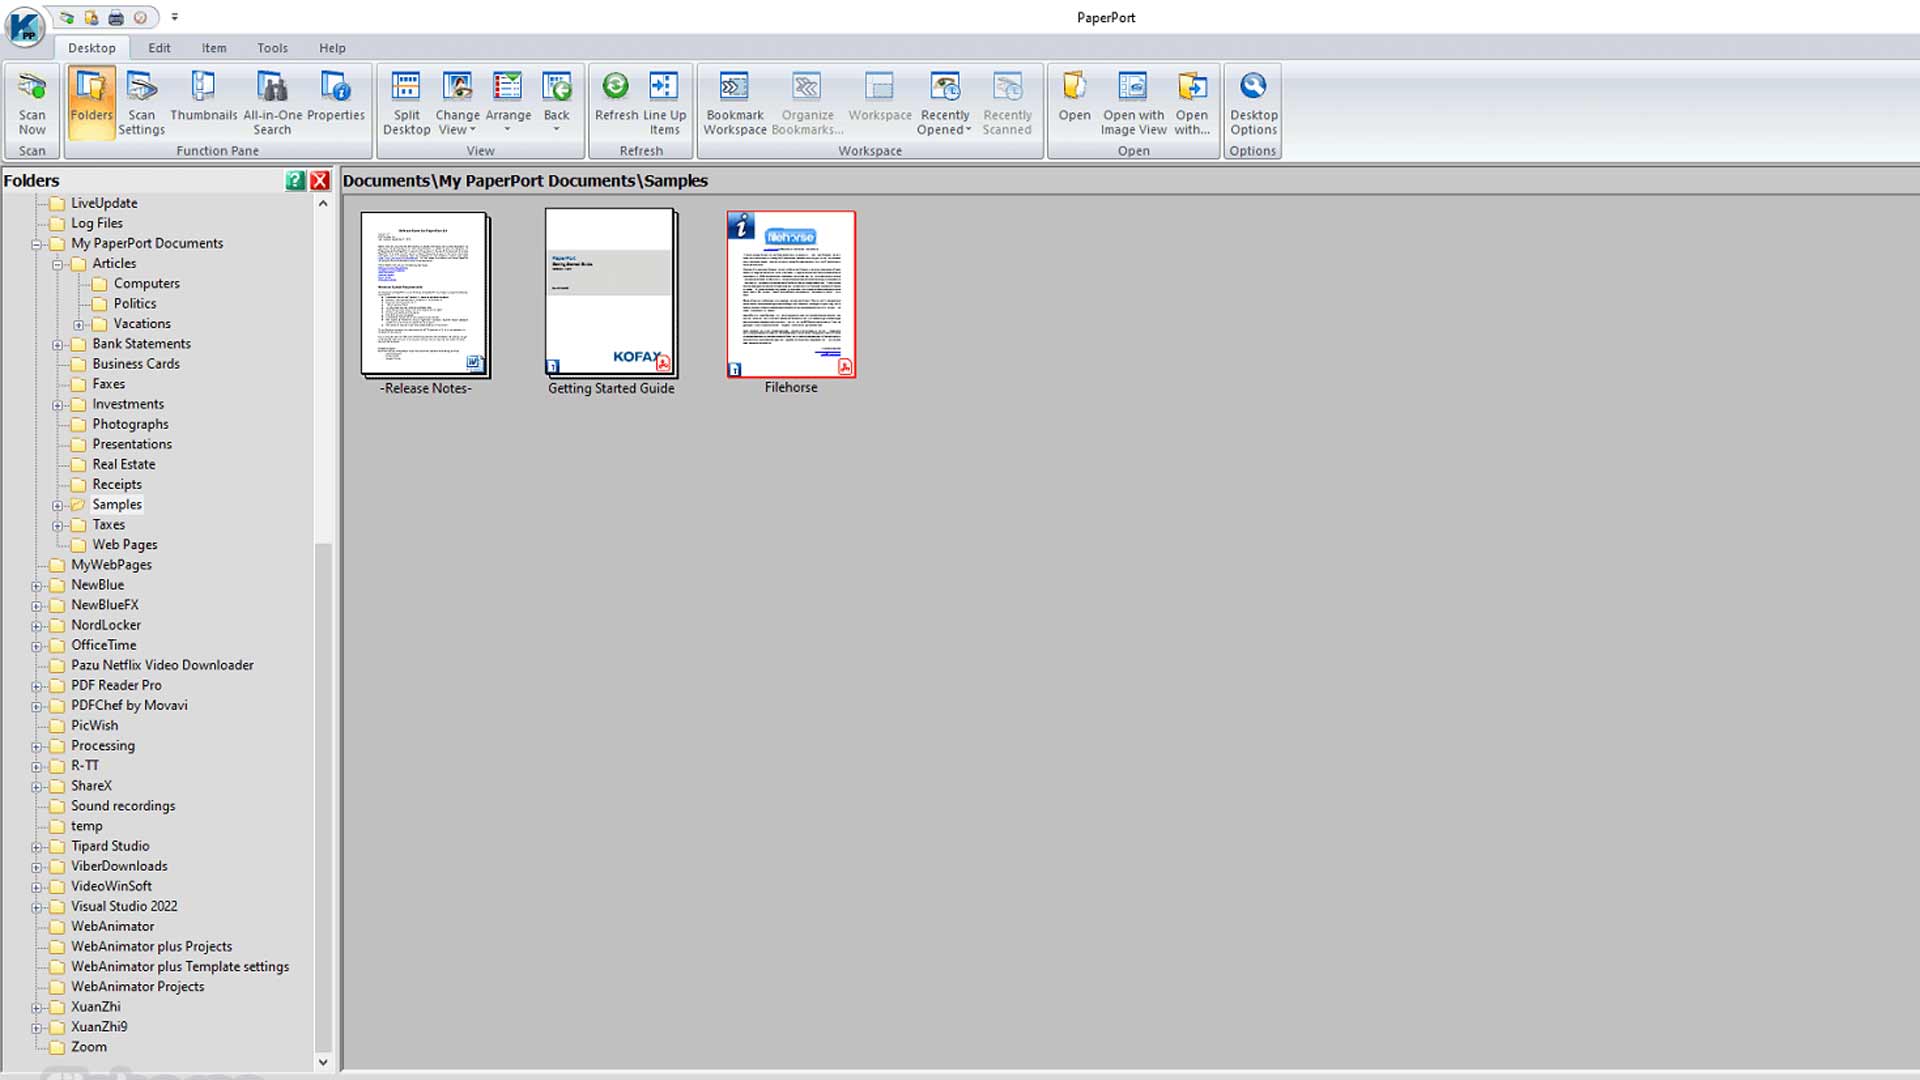The image size is (1920, 1080).
Task: Open the Desktop menu
Action: coord(91,47)
